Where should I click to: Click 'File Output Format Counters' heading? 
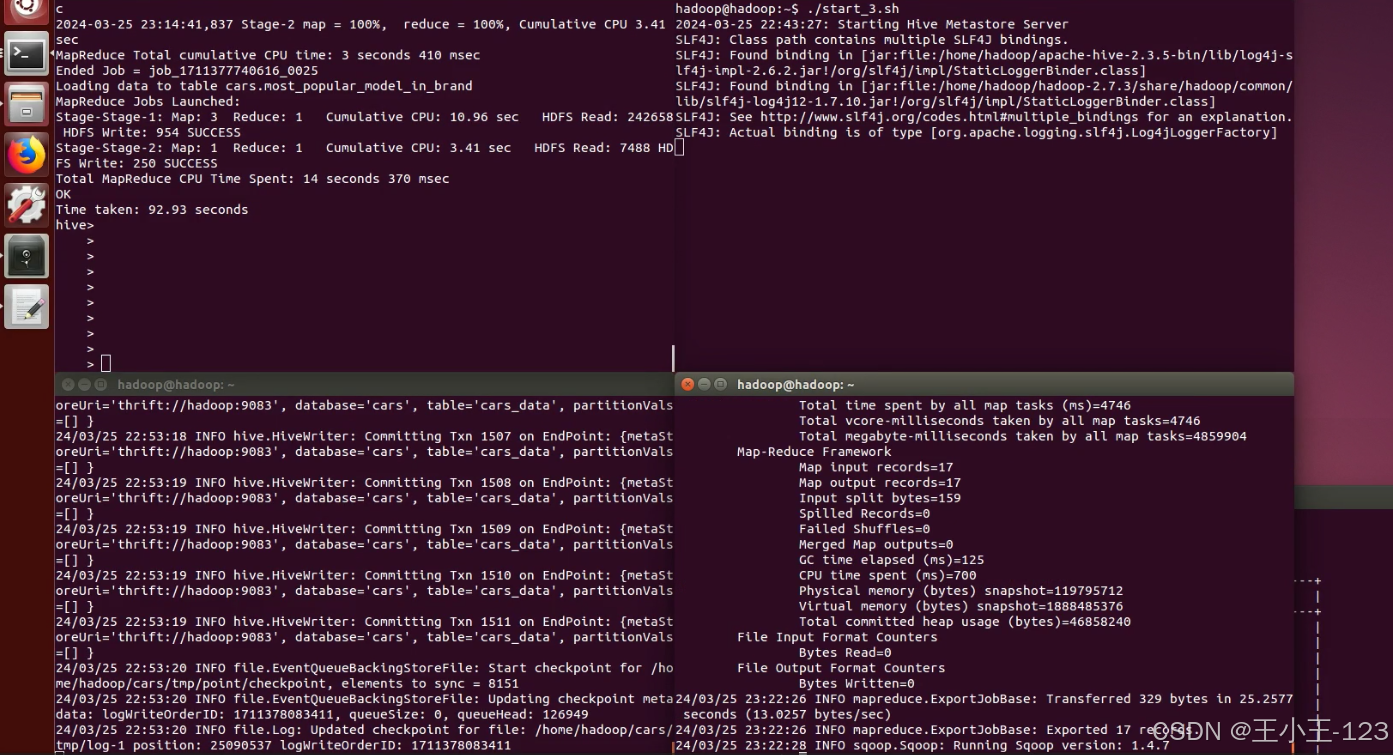[841, 668]
